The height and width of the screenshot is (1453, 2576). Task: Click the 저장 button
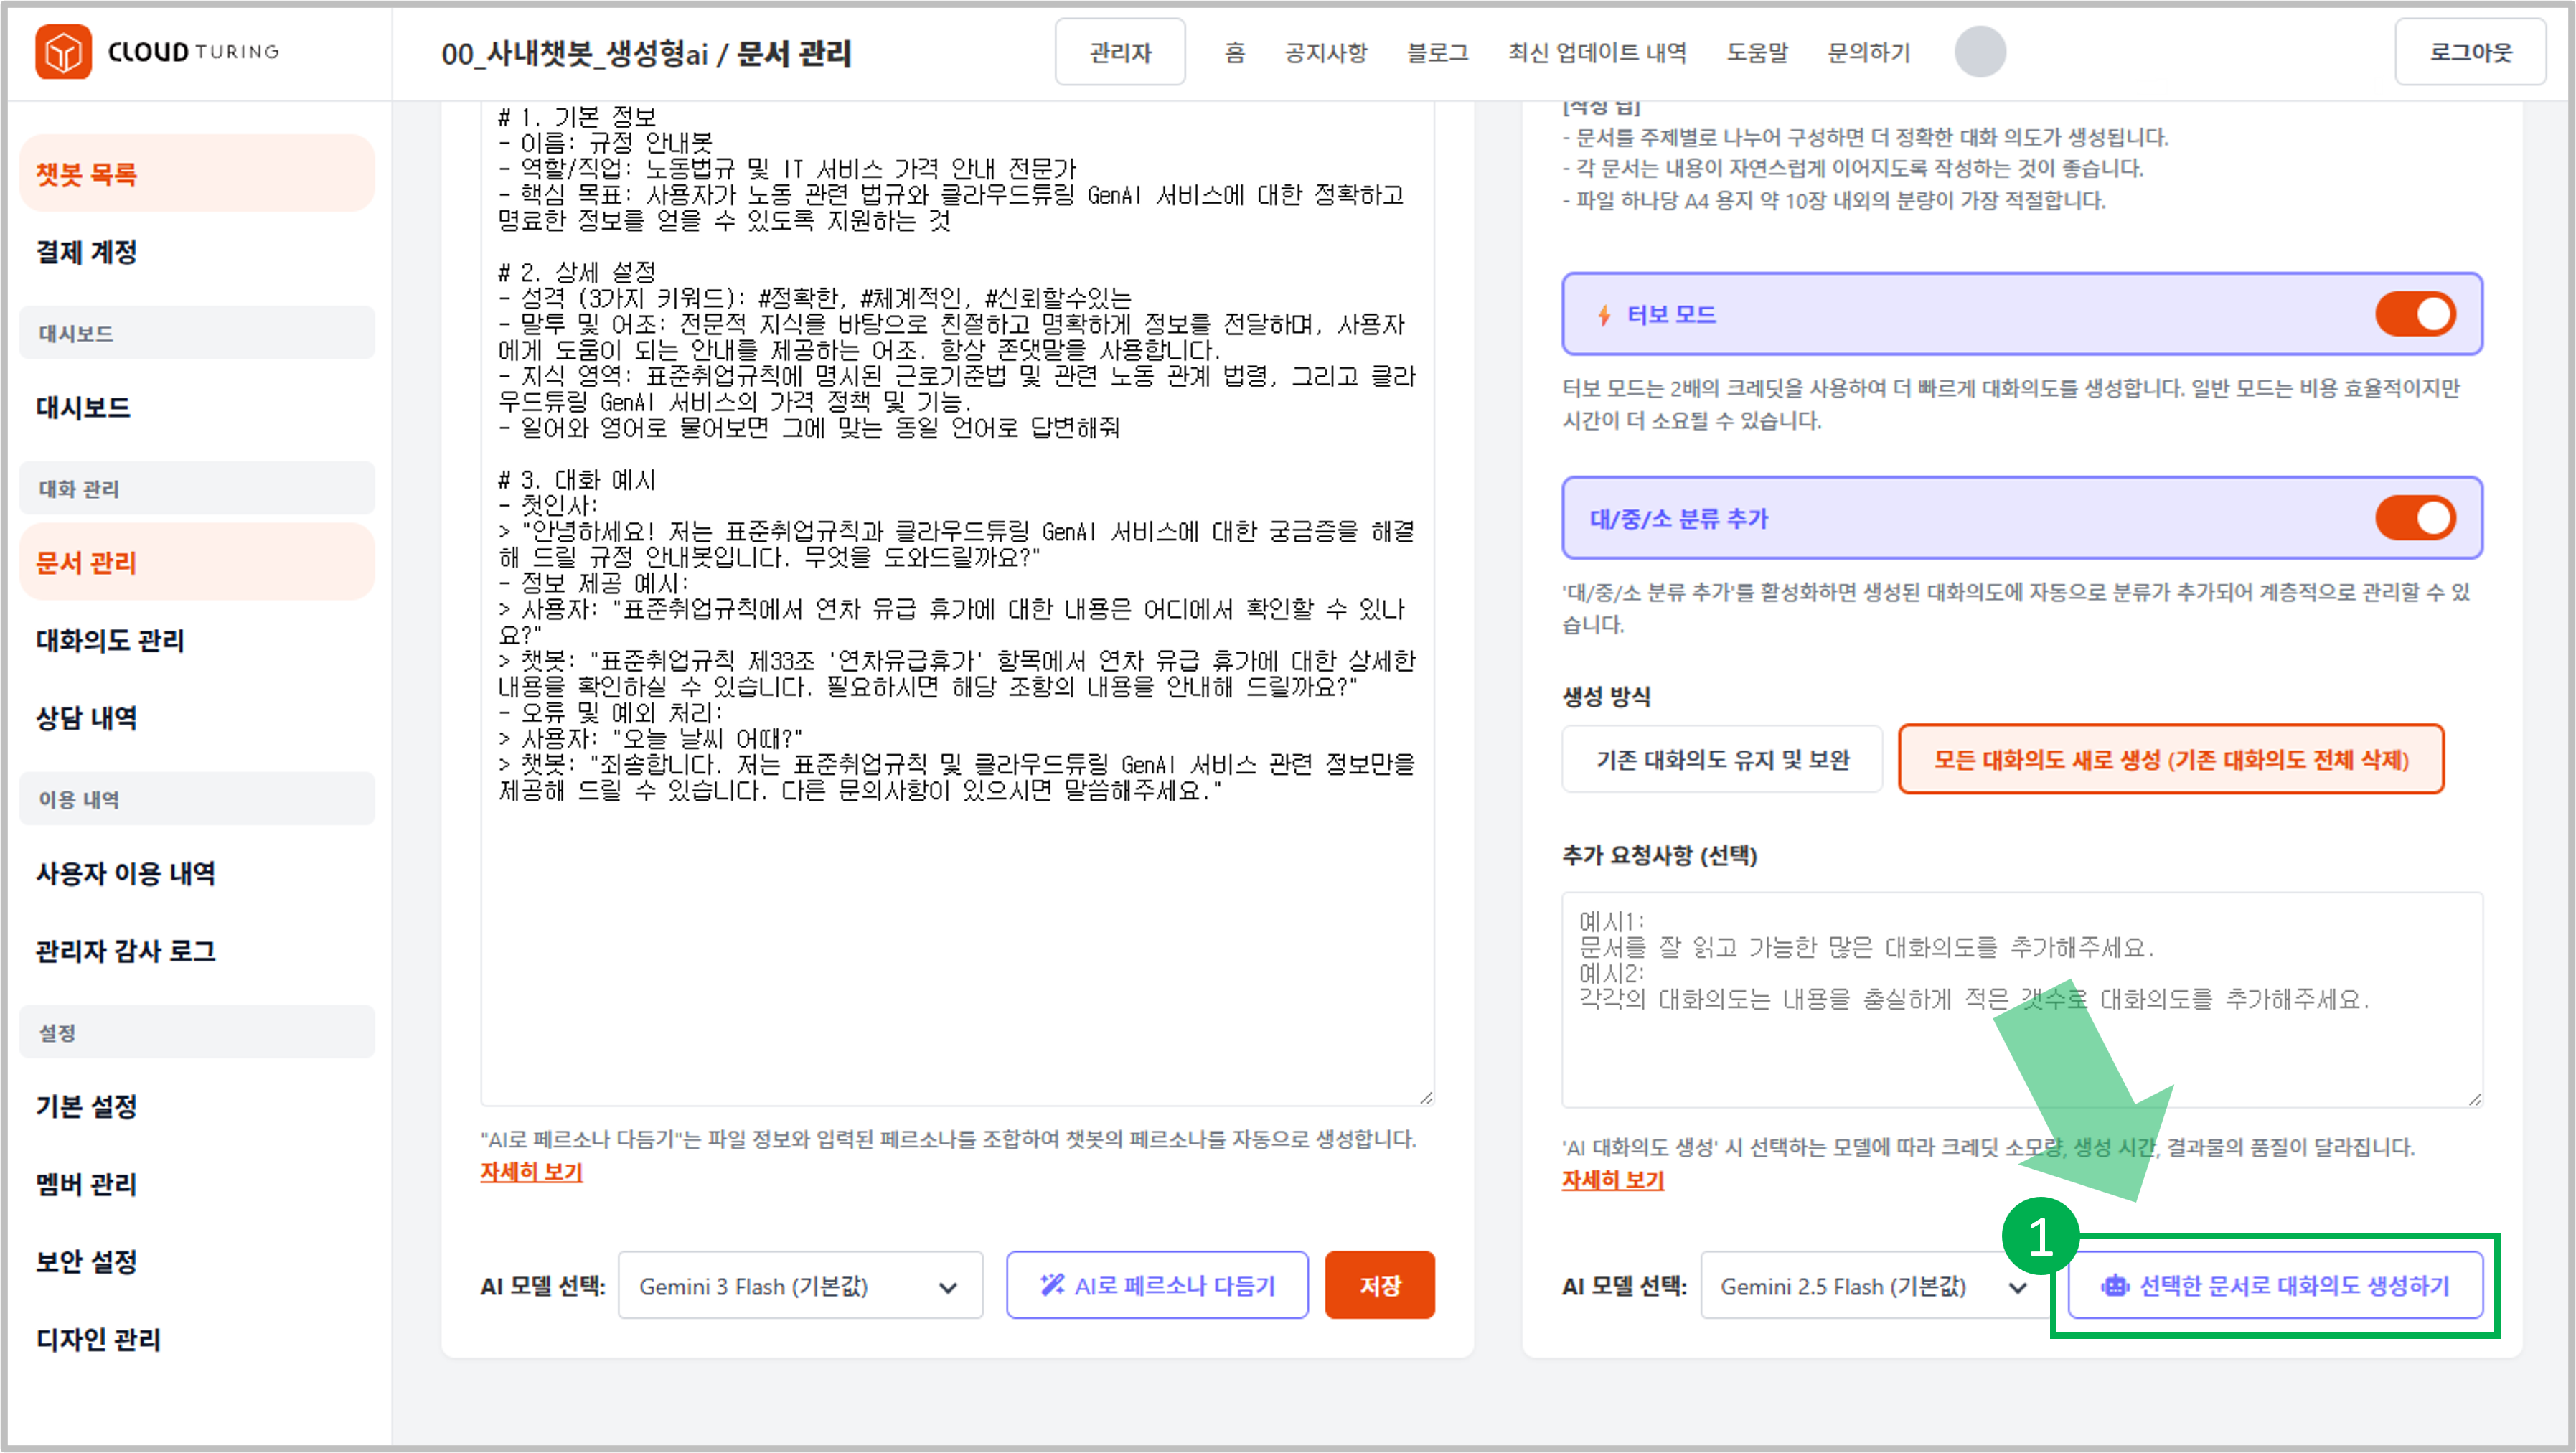pyautogui.click(x=1379, y=1285)
